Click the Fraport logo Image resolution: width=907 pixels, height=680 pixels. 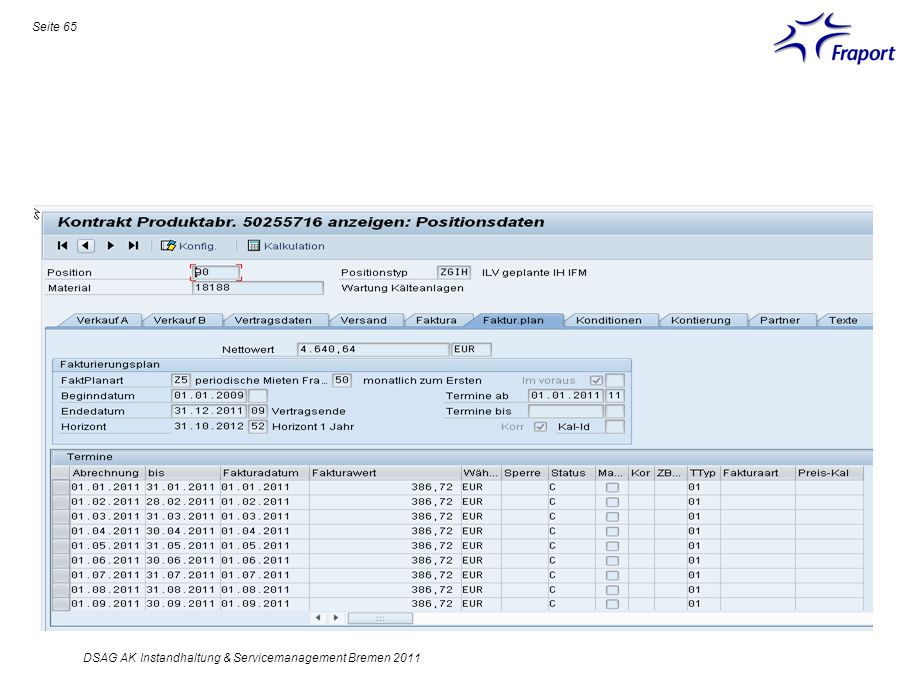point(834,38)
